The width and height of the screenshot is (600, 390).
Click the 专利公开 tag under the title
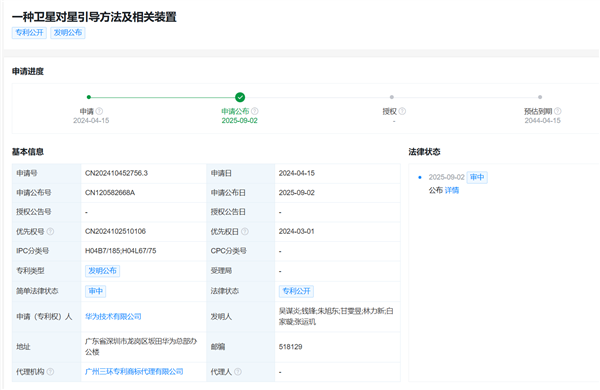(29, 33)
